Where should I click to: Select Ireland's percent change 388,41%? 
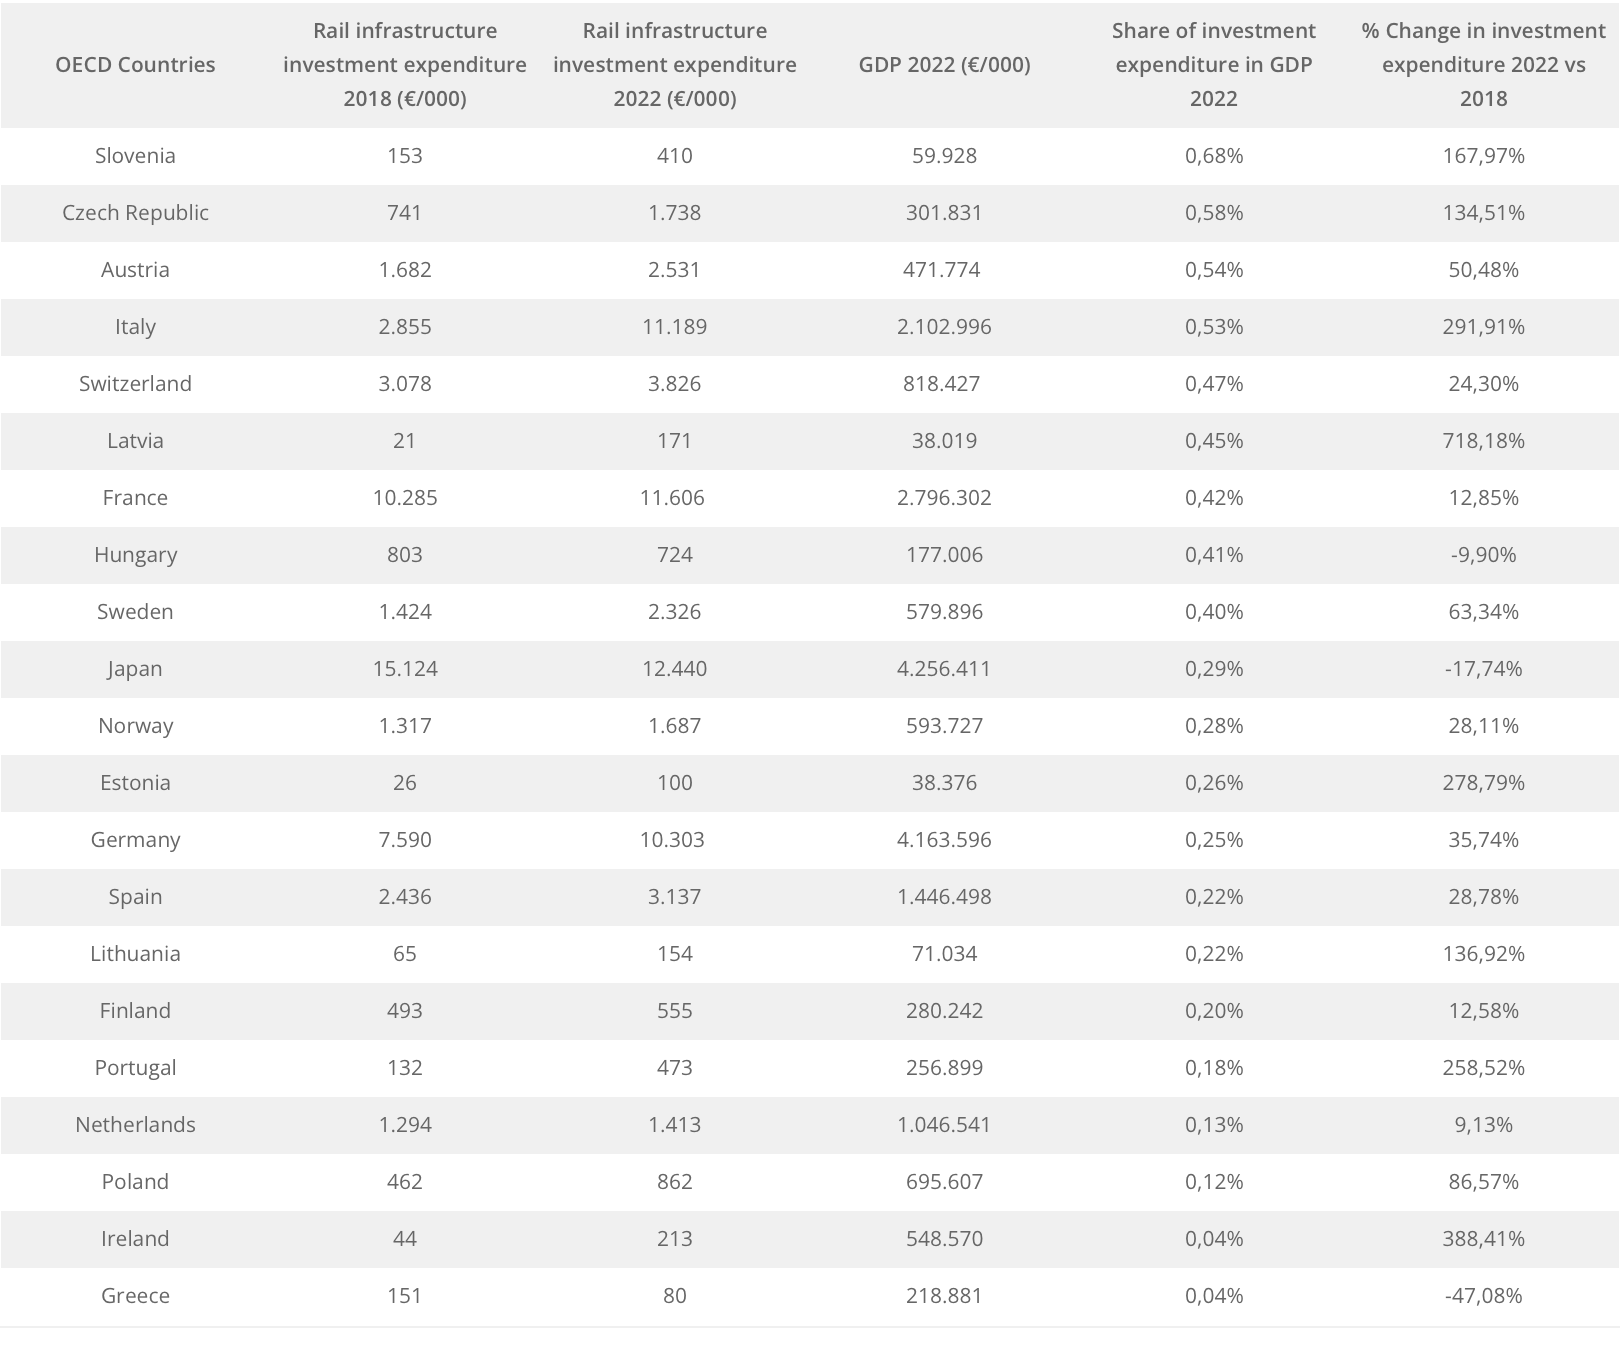pos(1483,1239)
